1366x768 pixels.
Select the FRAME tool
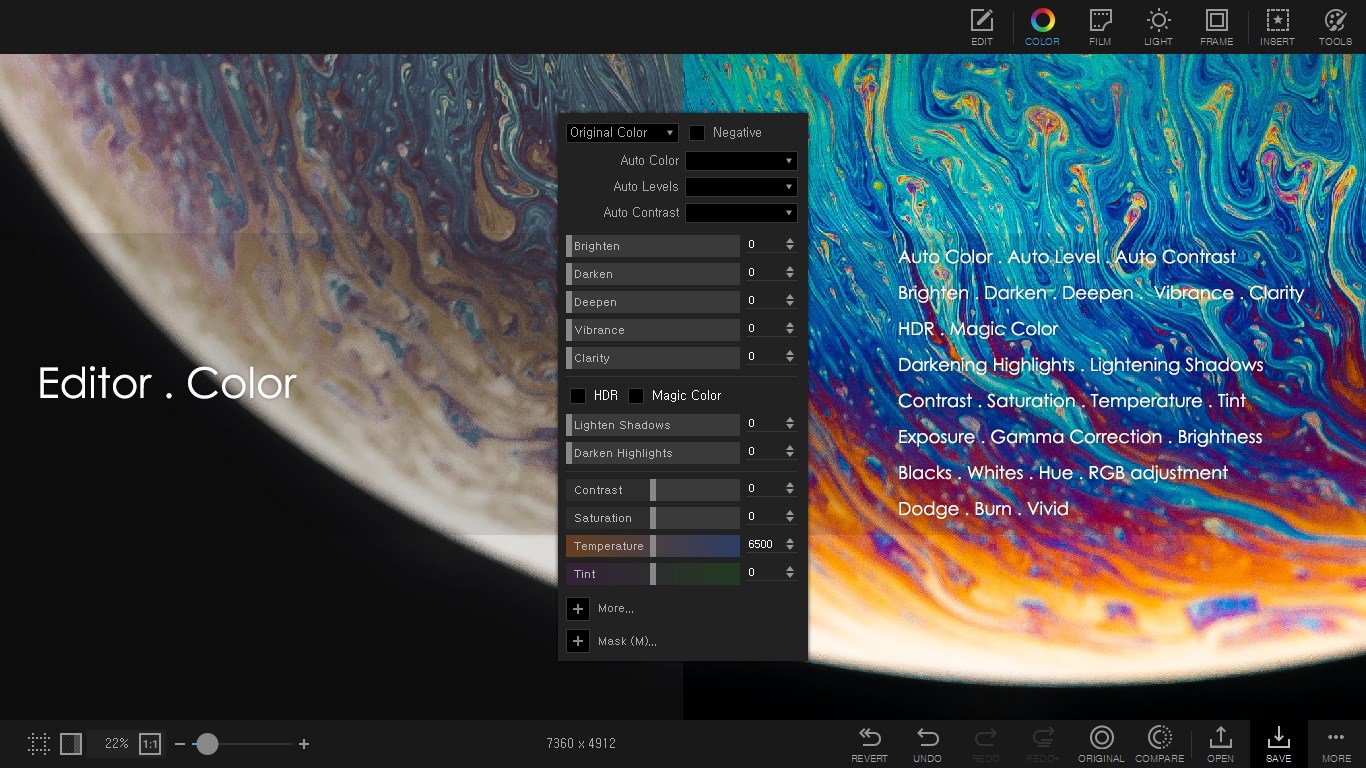pos(1216,27)
